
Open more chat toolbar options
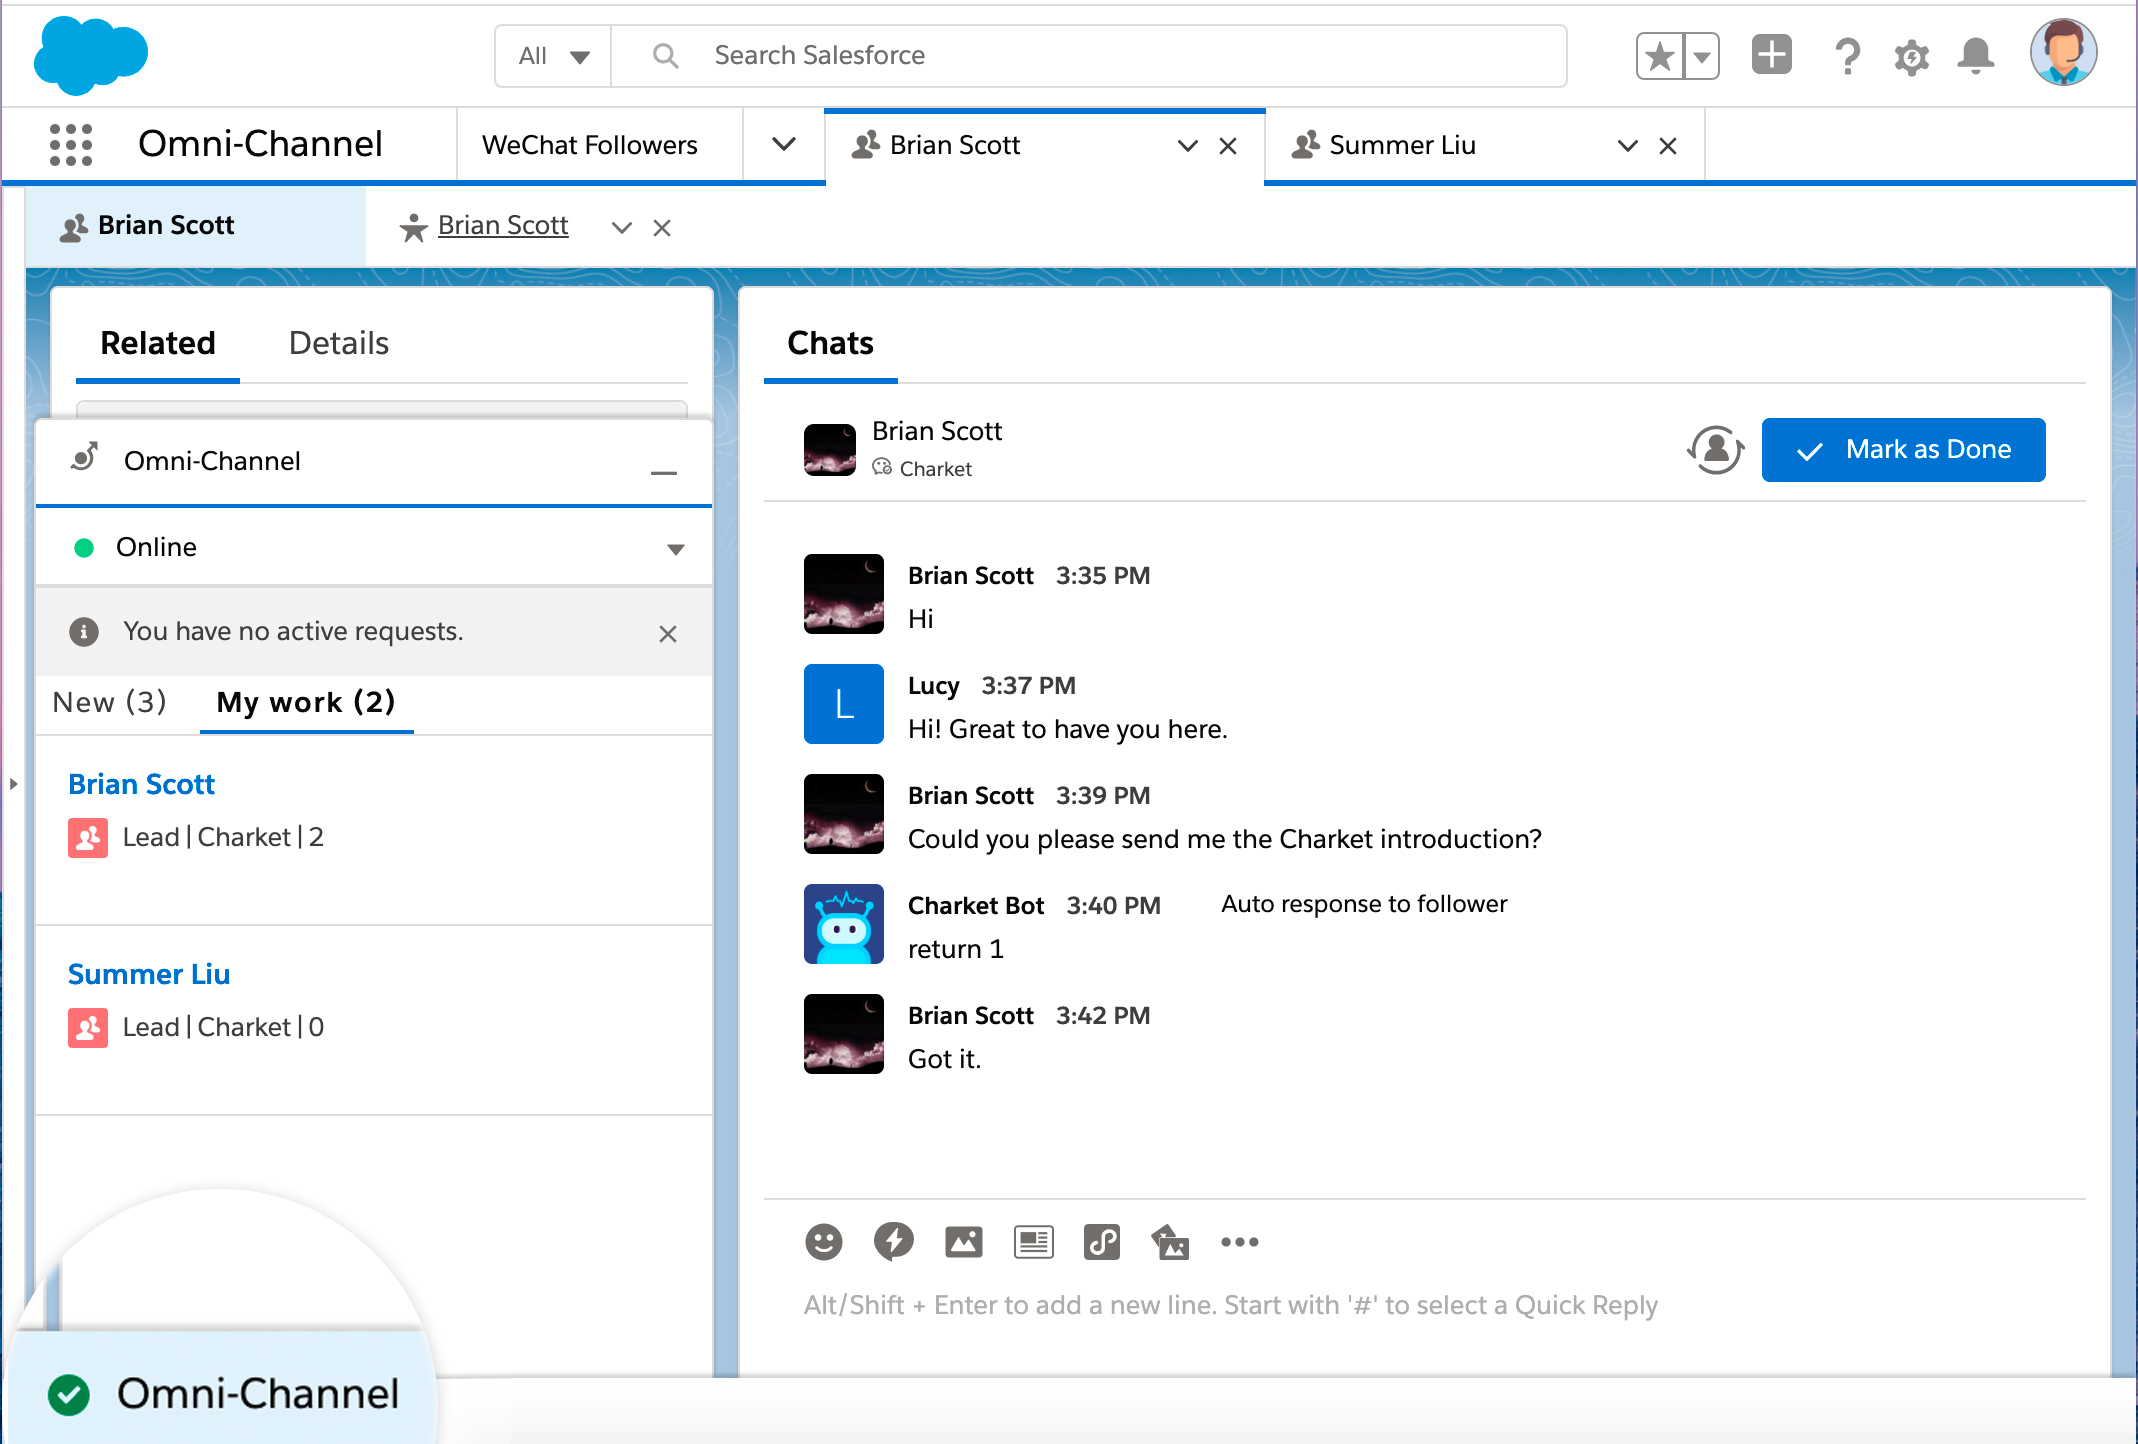click(x=1239, y=1242)
